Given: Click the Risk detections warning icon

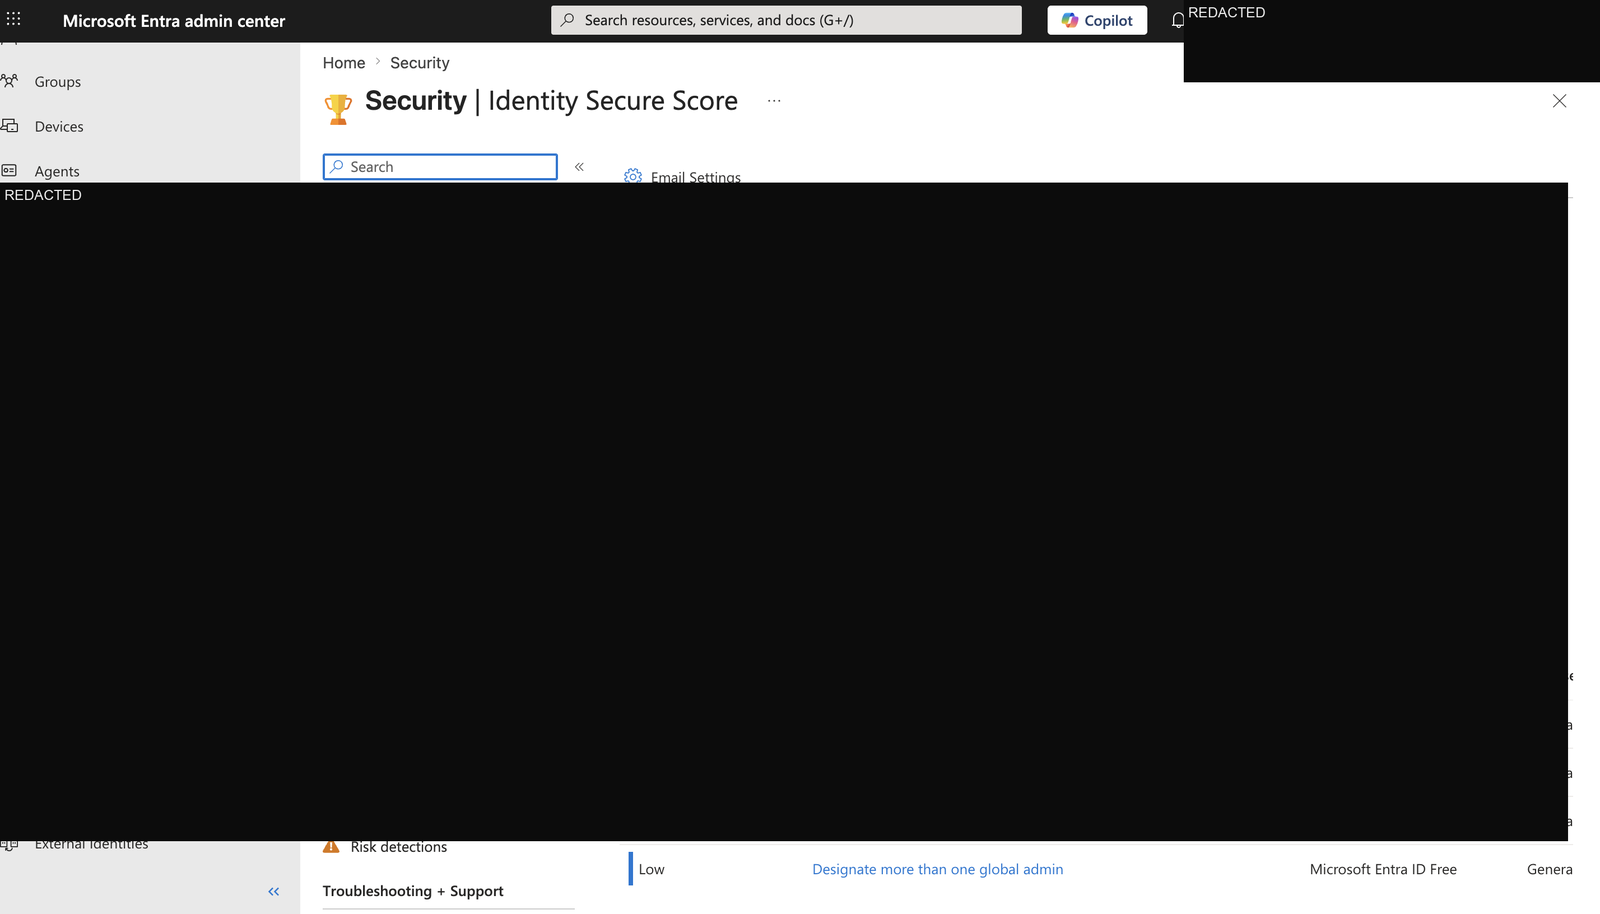Looking at the screenshot, I should pos(331,847).
